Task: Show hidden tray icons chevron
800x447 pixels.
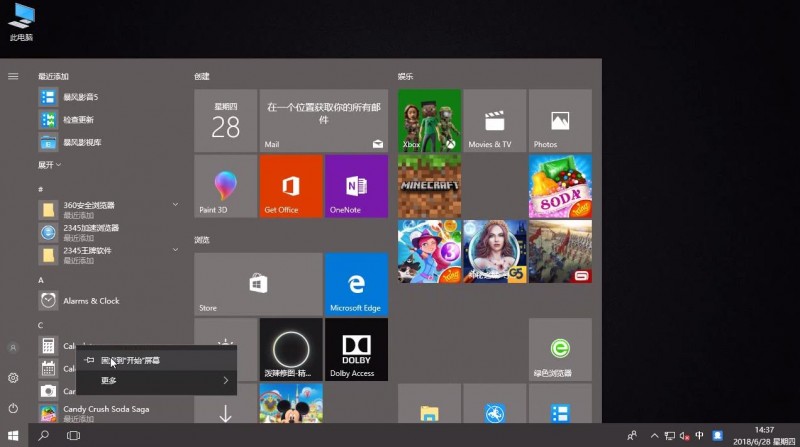Action: (x=654, y=436)
